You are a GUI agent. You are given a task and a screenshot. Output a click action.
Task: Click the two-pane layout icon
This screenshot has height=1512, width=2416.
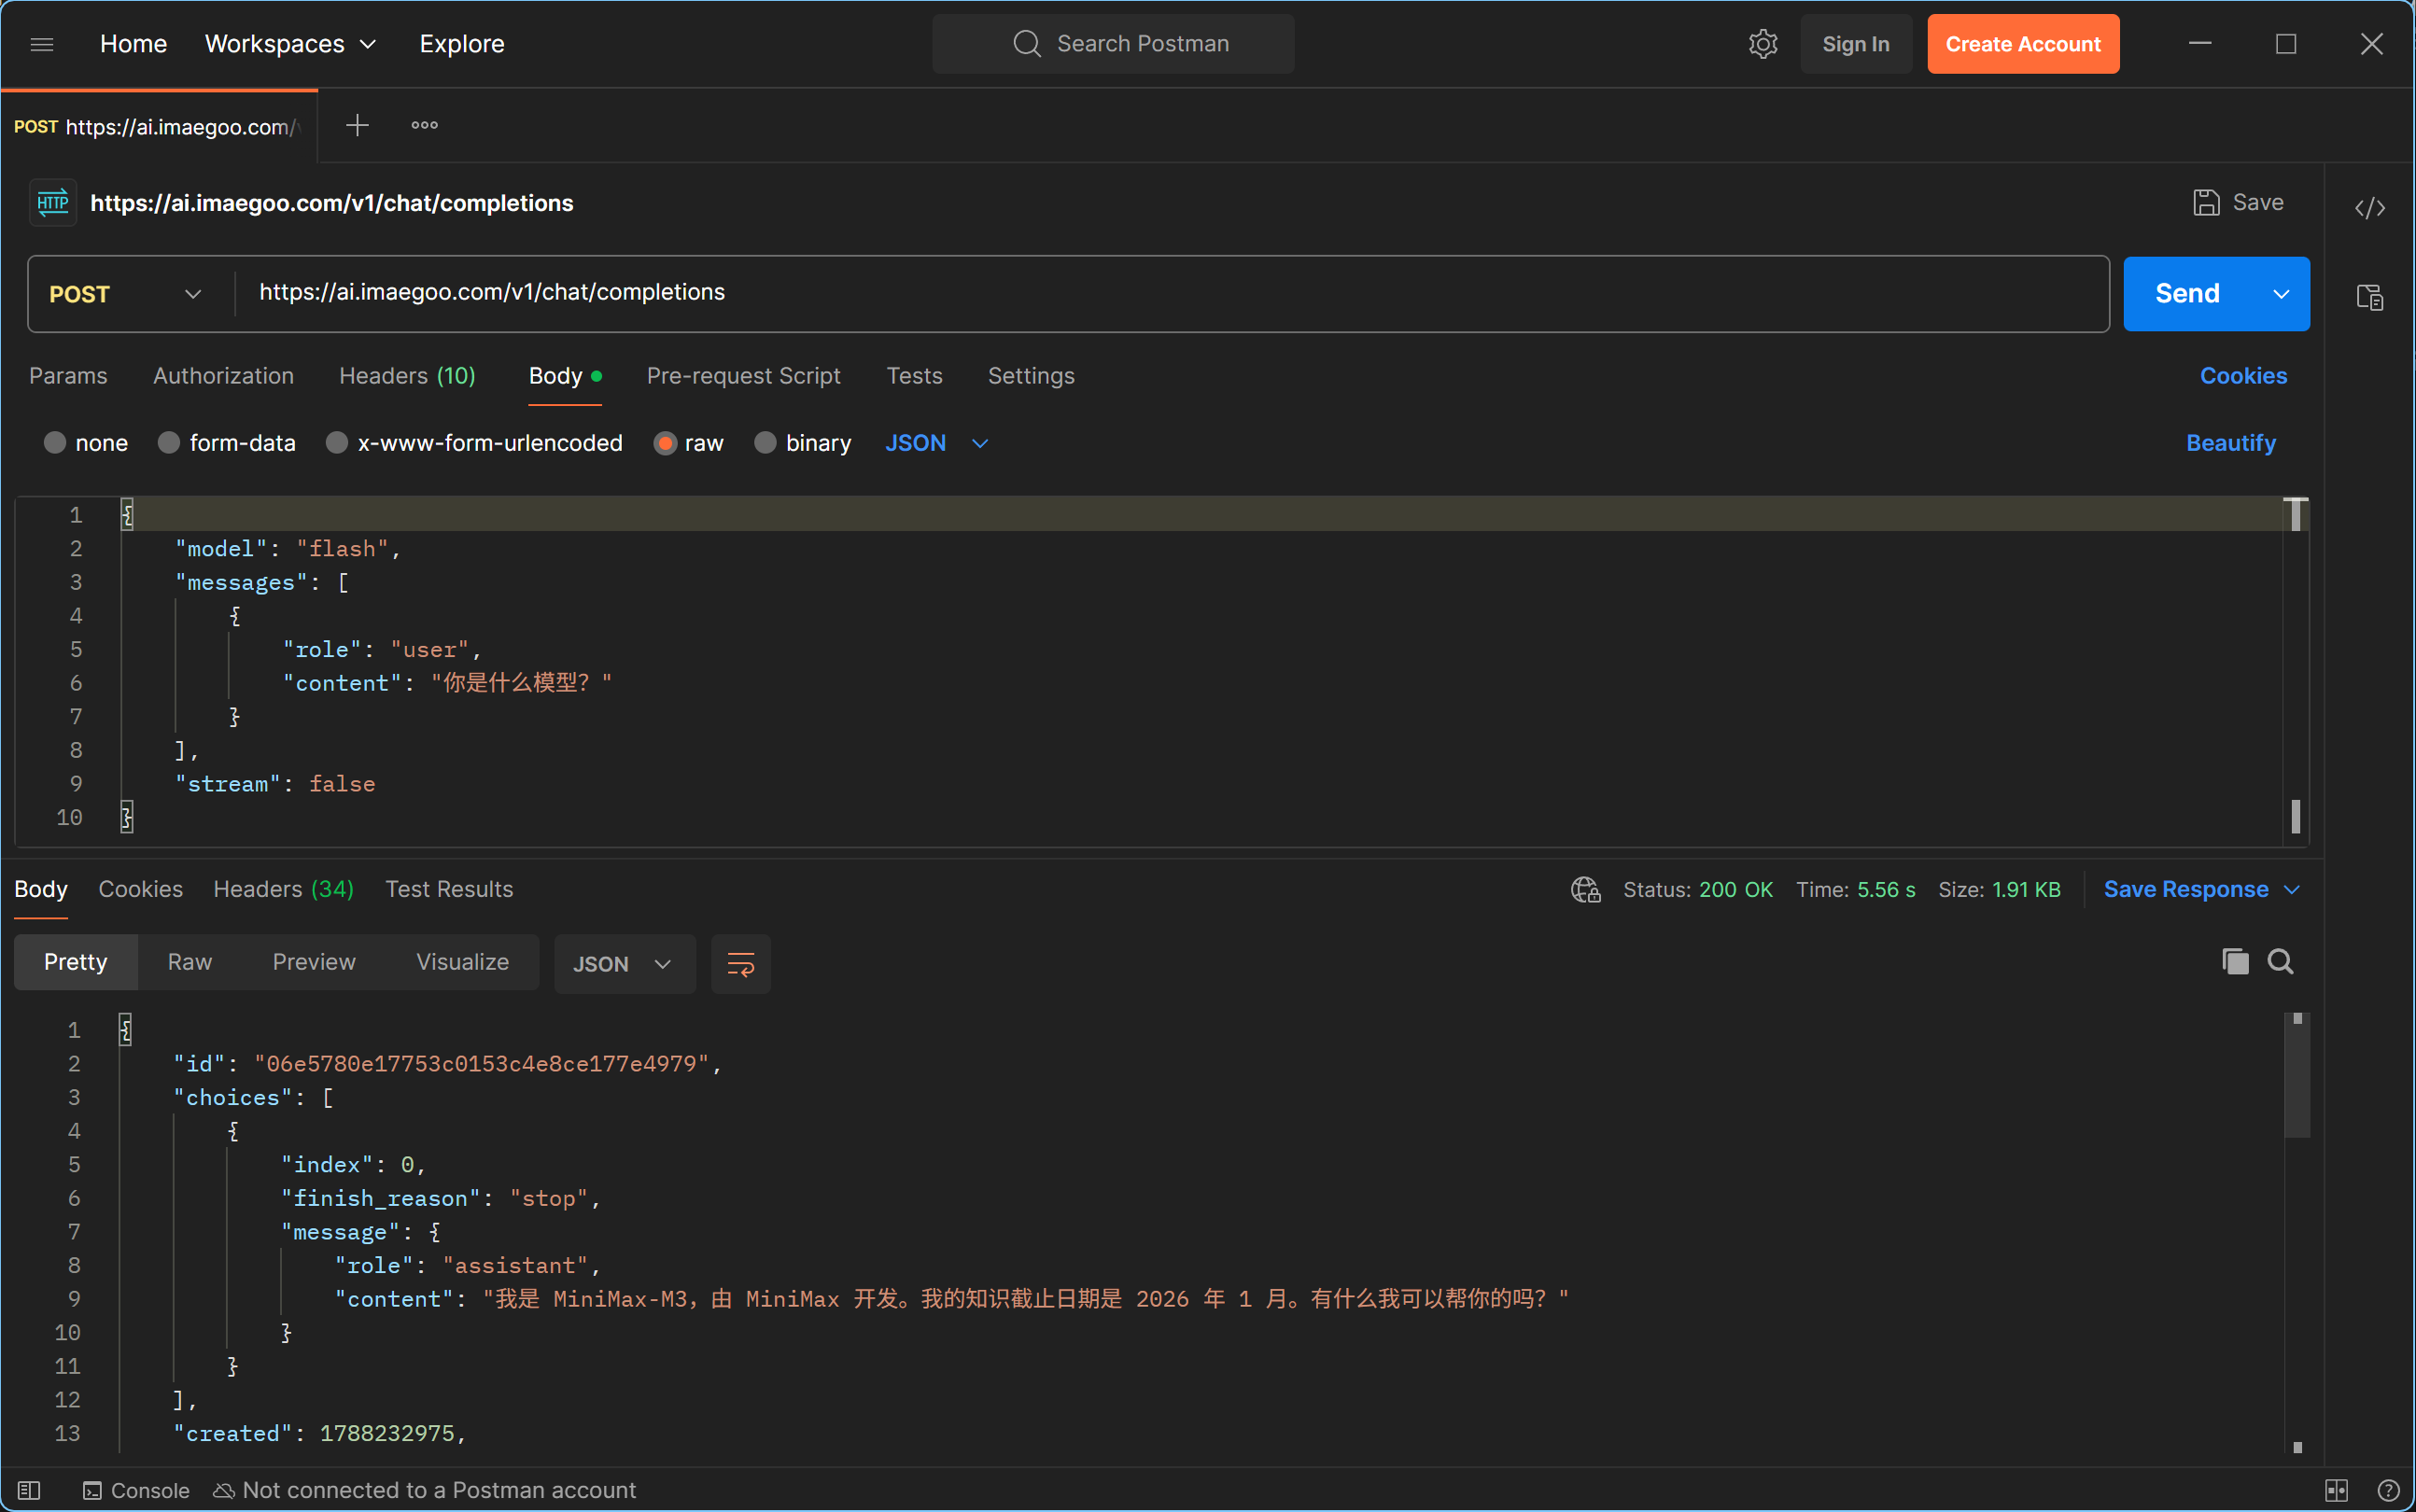tap(2337, 1490)
